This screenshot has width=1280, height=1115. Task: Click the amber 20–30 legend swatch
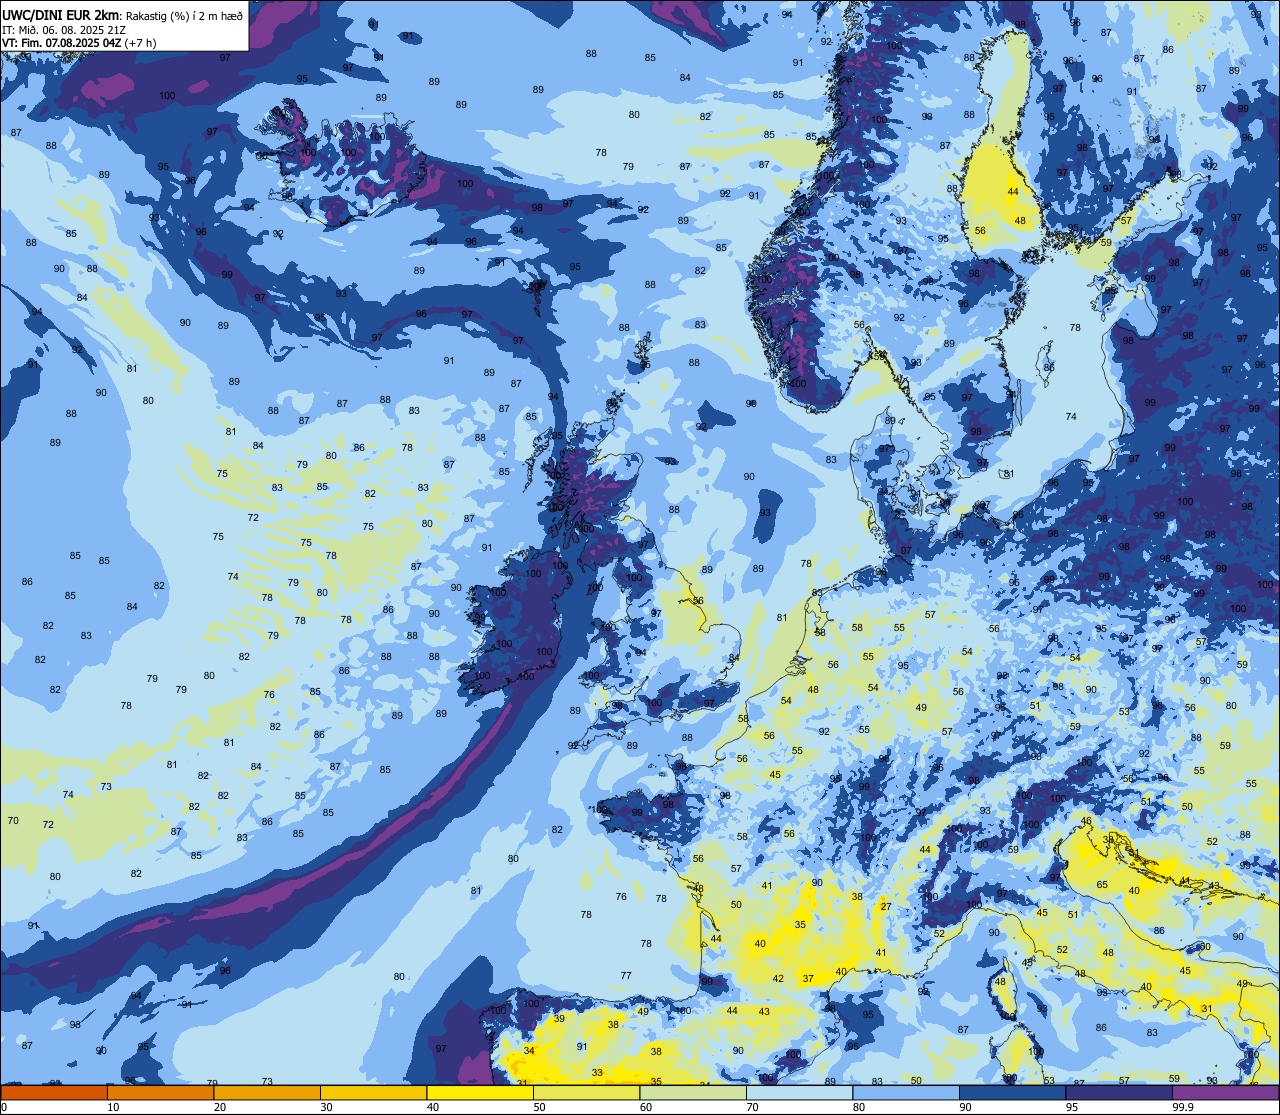[x=267, y=1092]
